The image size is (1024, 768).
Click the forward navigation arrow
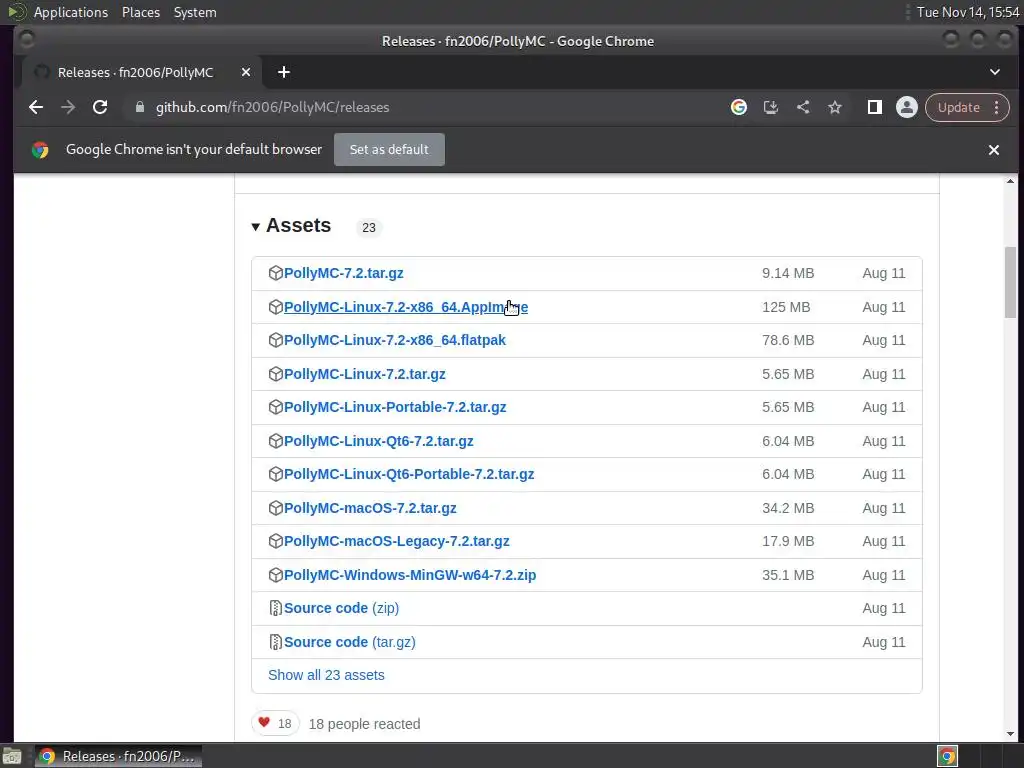click(x=68, y=108)
